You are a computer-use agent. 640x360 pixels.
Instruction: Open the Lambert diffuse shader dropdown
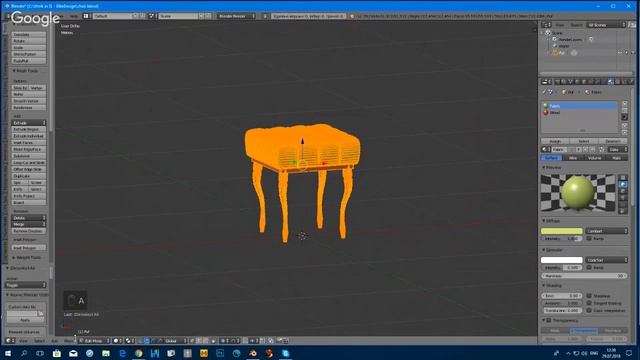click(x=607, y=231)
